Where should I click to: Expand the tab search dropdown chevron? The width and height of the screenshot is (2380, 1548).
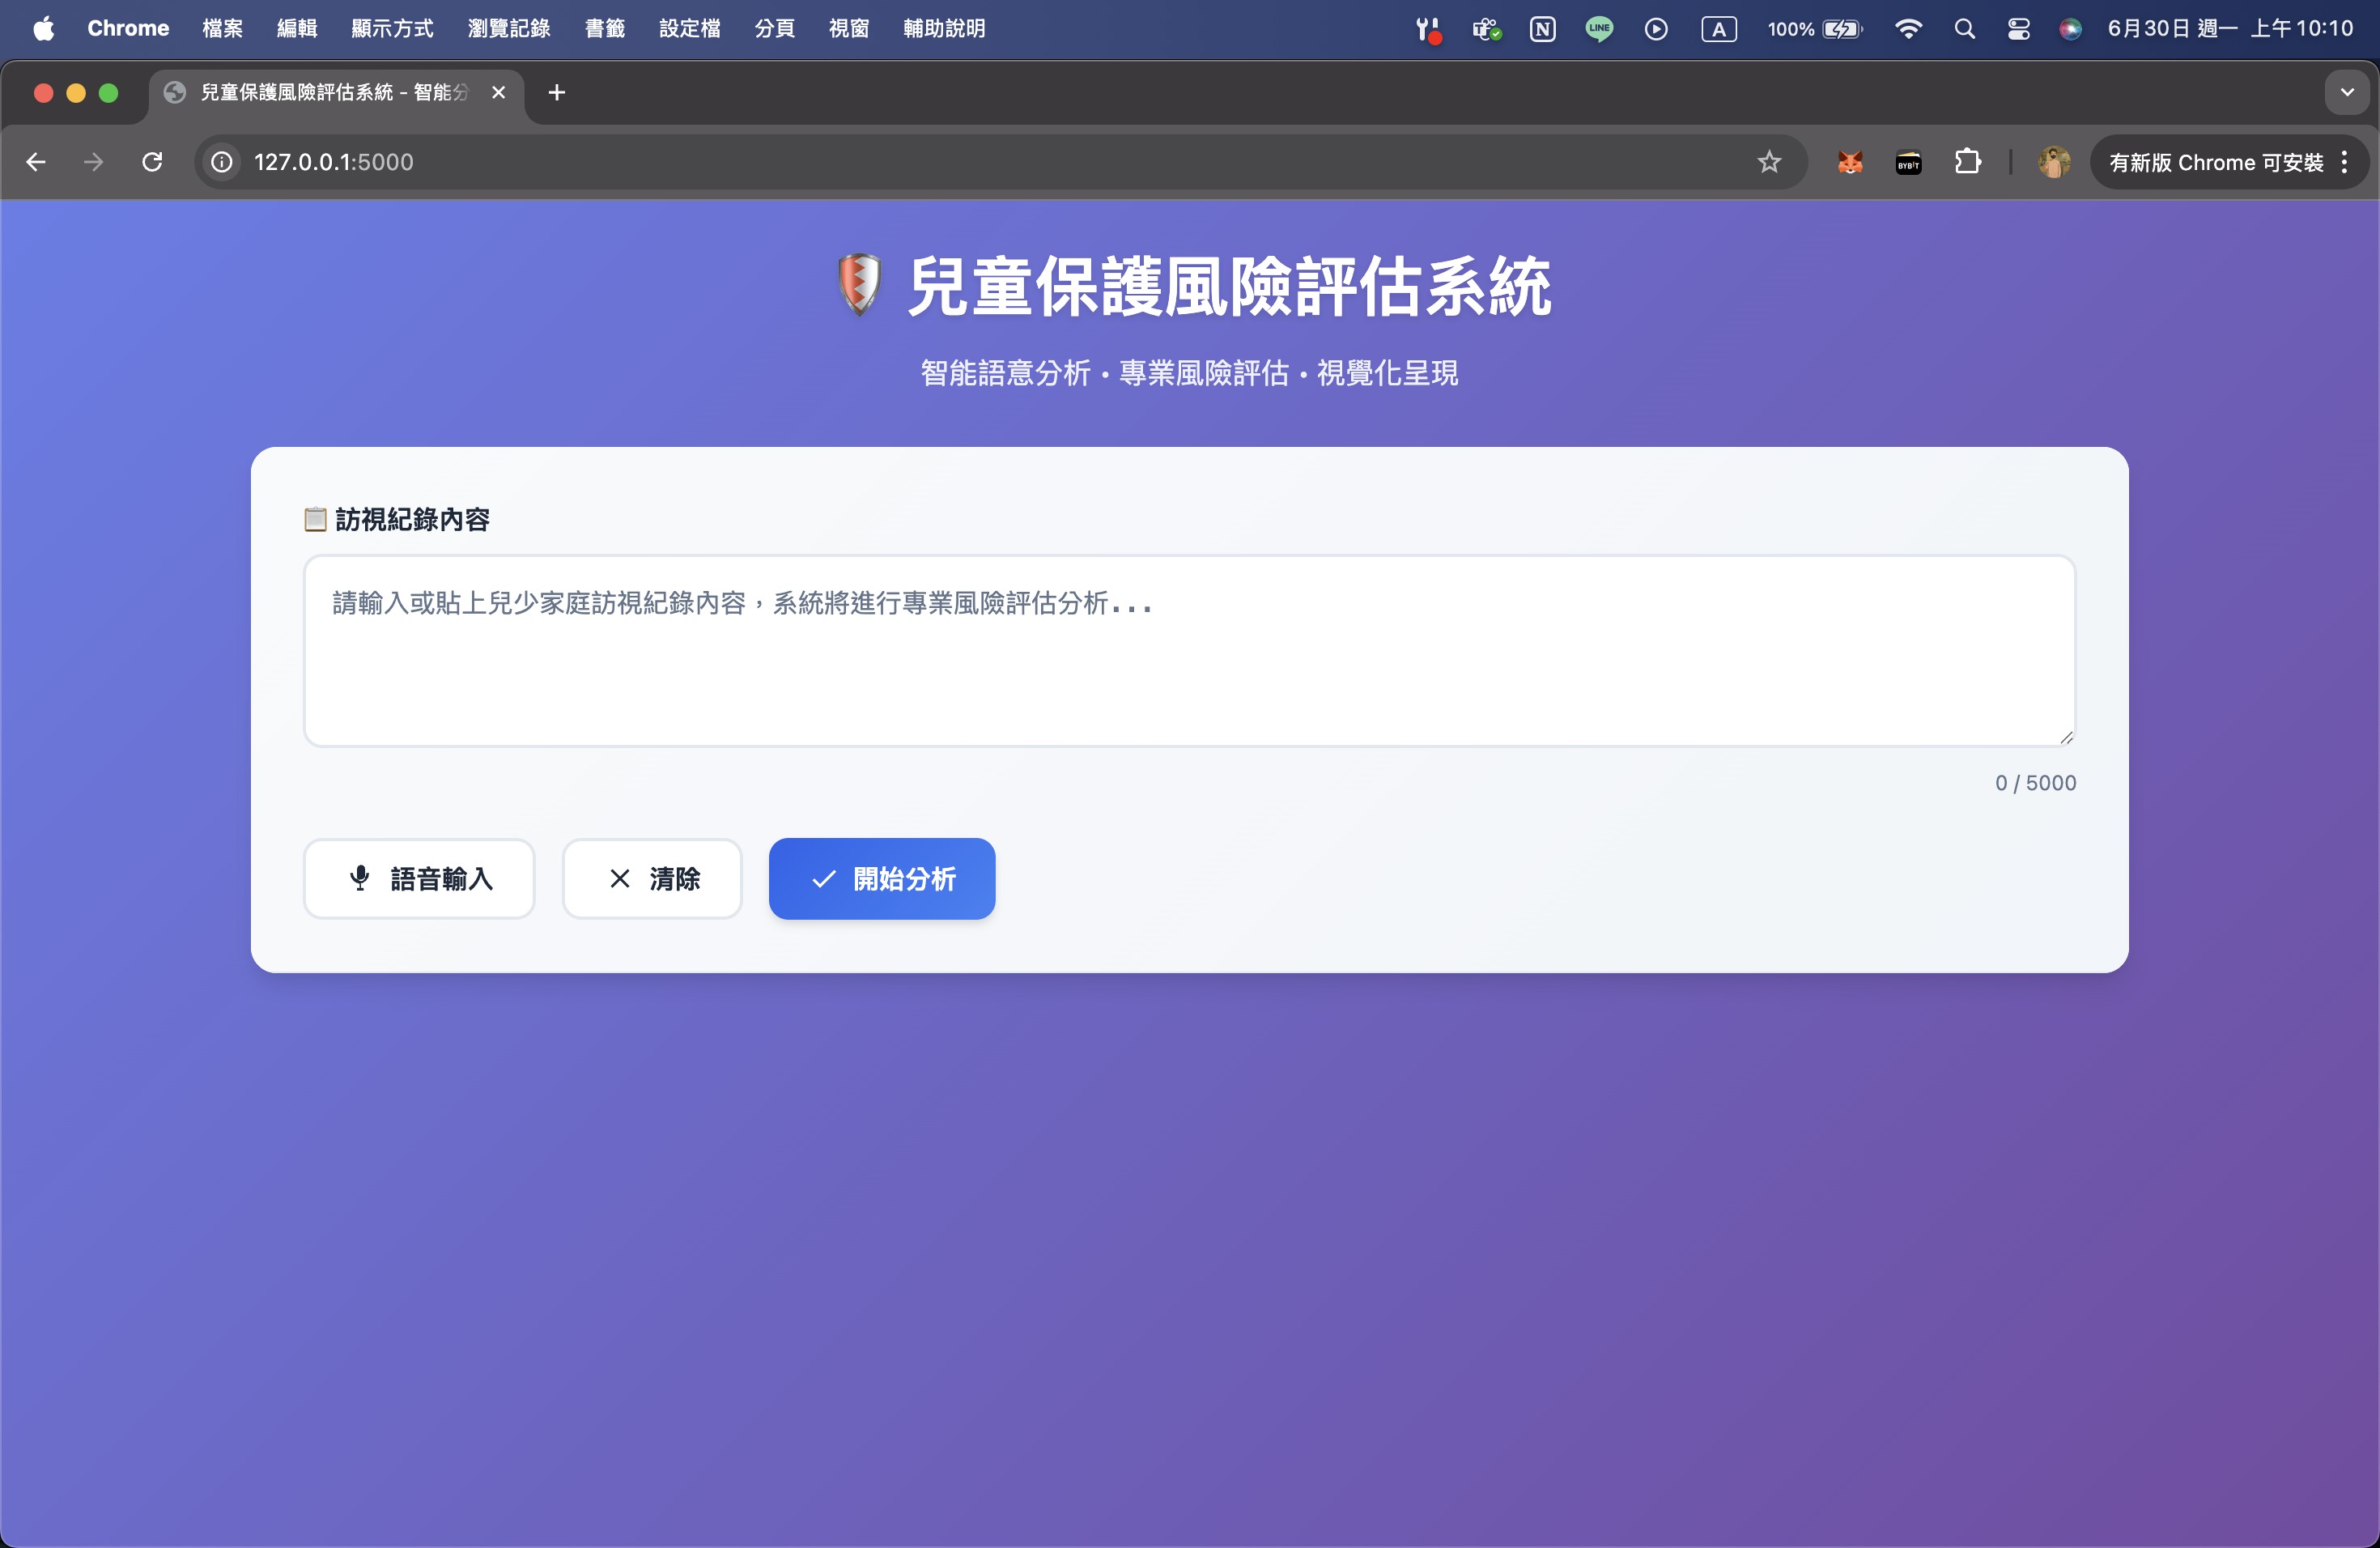point(2346,92)
